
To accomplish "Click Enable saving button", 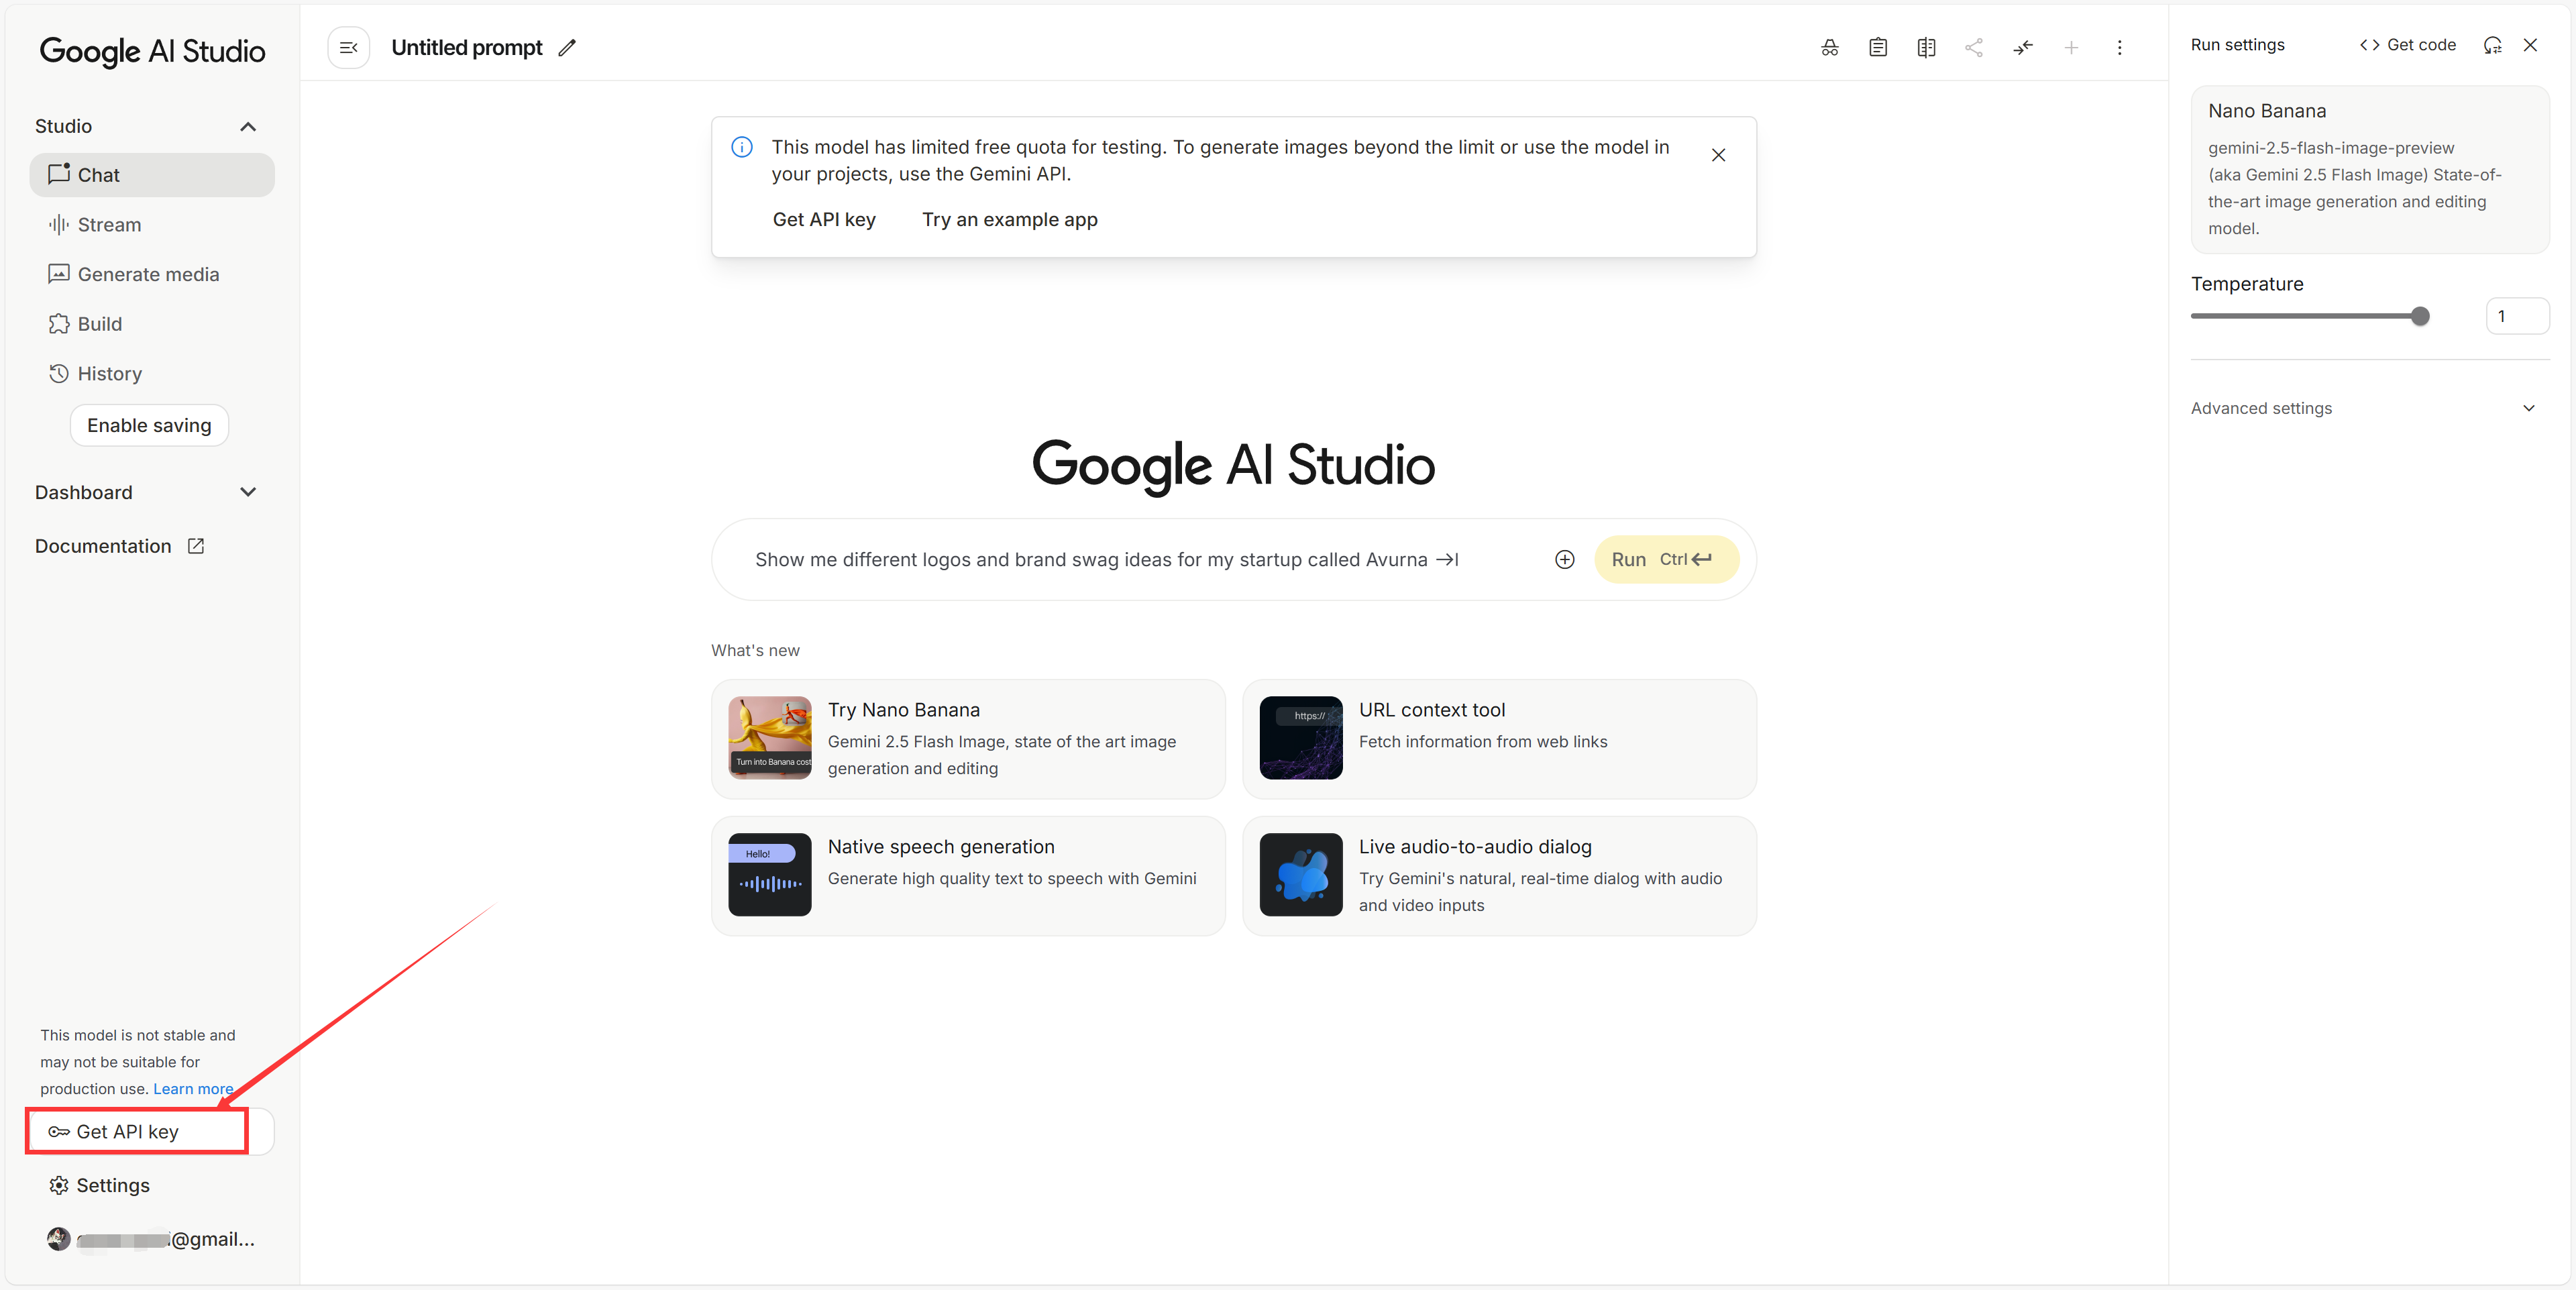I will (149, 425).
